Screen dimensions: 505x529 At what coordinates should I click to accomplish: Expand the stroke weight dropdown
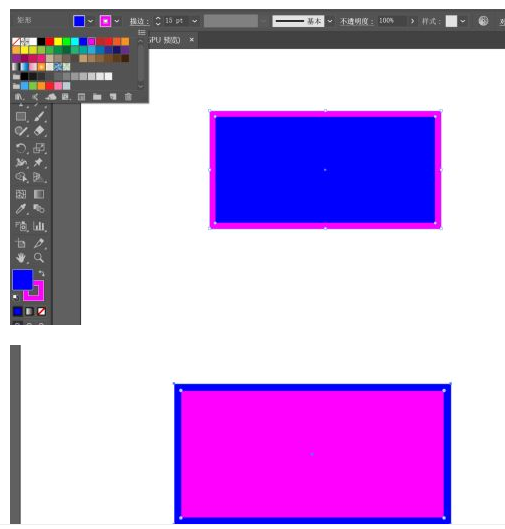(195, 21)
